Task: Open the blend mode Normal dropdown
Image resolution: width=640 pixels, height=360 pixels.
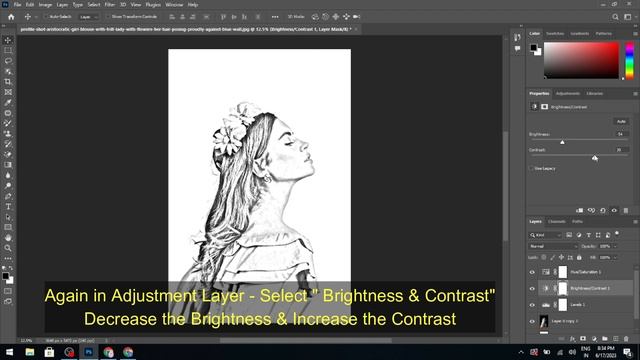Action: tap(553, 246)
